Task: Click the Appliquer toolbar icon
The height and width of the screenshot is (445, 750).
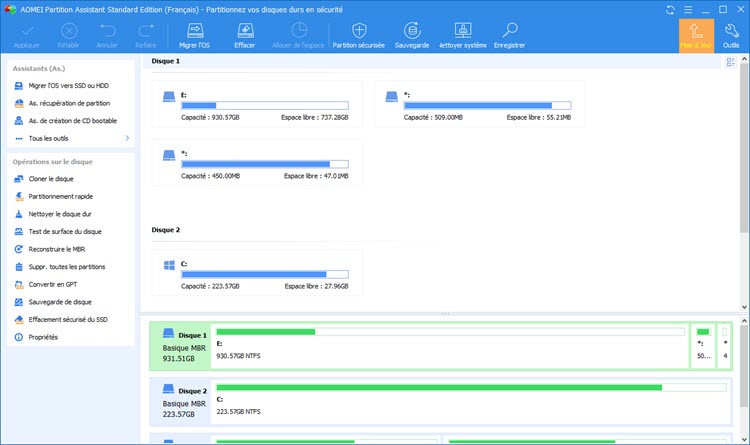Action: [x=27, y=31]
